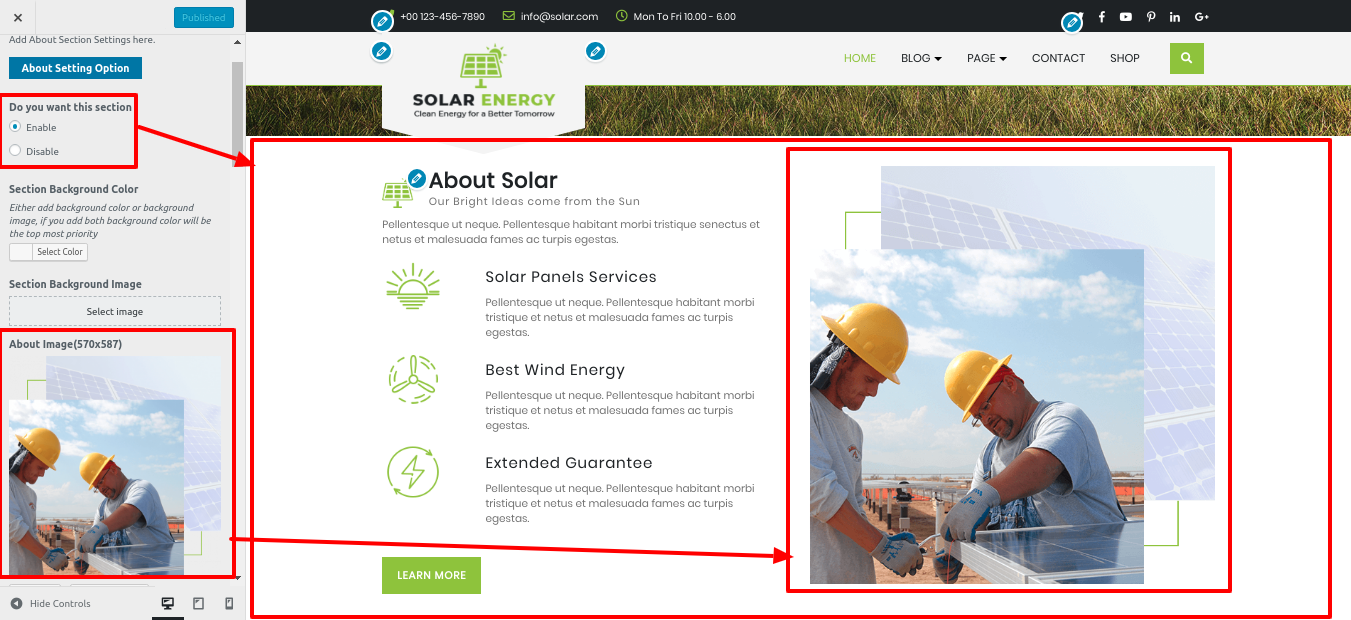Open the YouTube social icon
The height and width of the screenshot is (620, 1351).
1126,16
